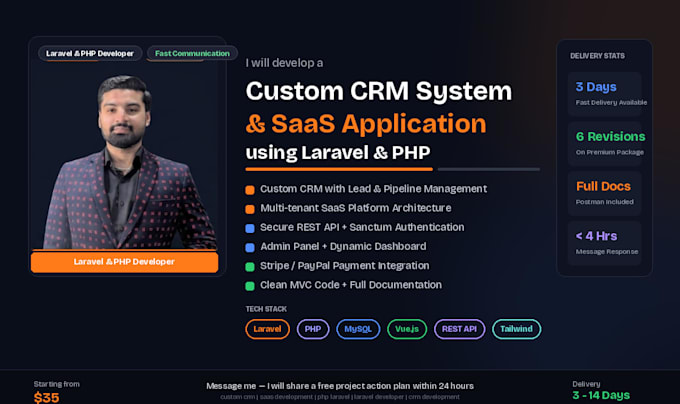Click the 'Custom CRM System' headline
The width and height of the screenshot is (680, 404).
click(x=379, y=91)
